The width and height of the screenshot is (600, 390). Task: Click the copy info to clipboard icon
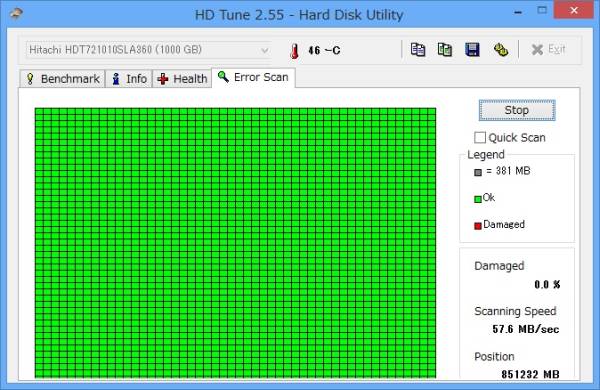coord(417,50)
